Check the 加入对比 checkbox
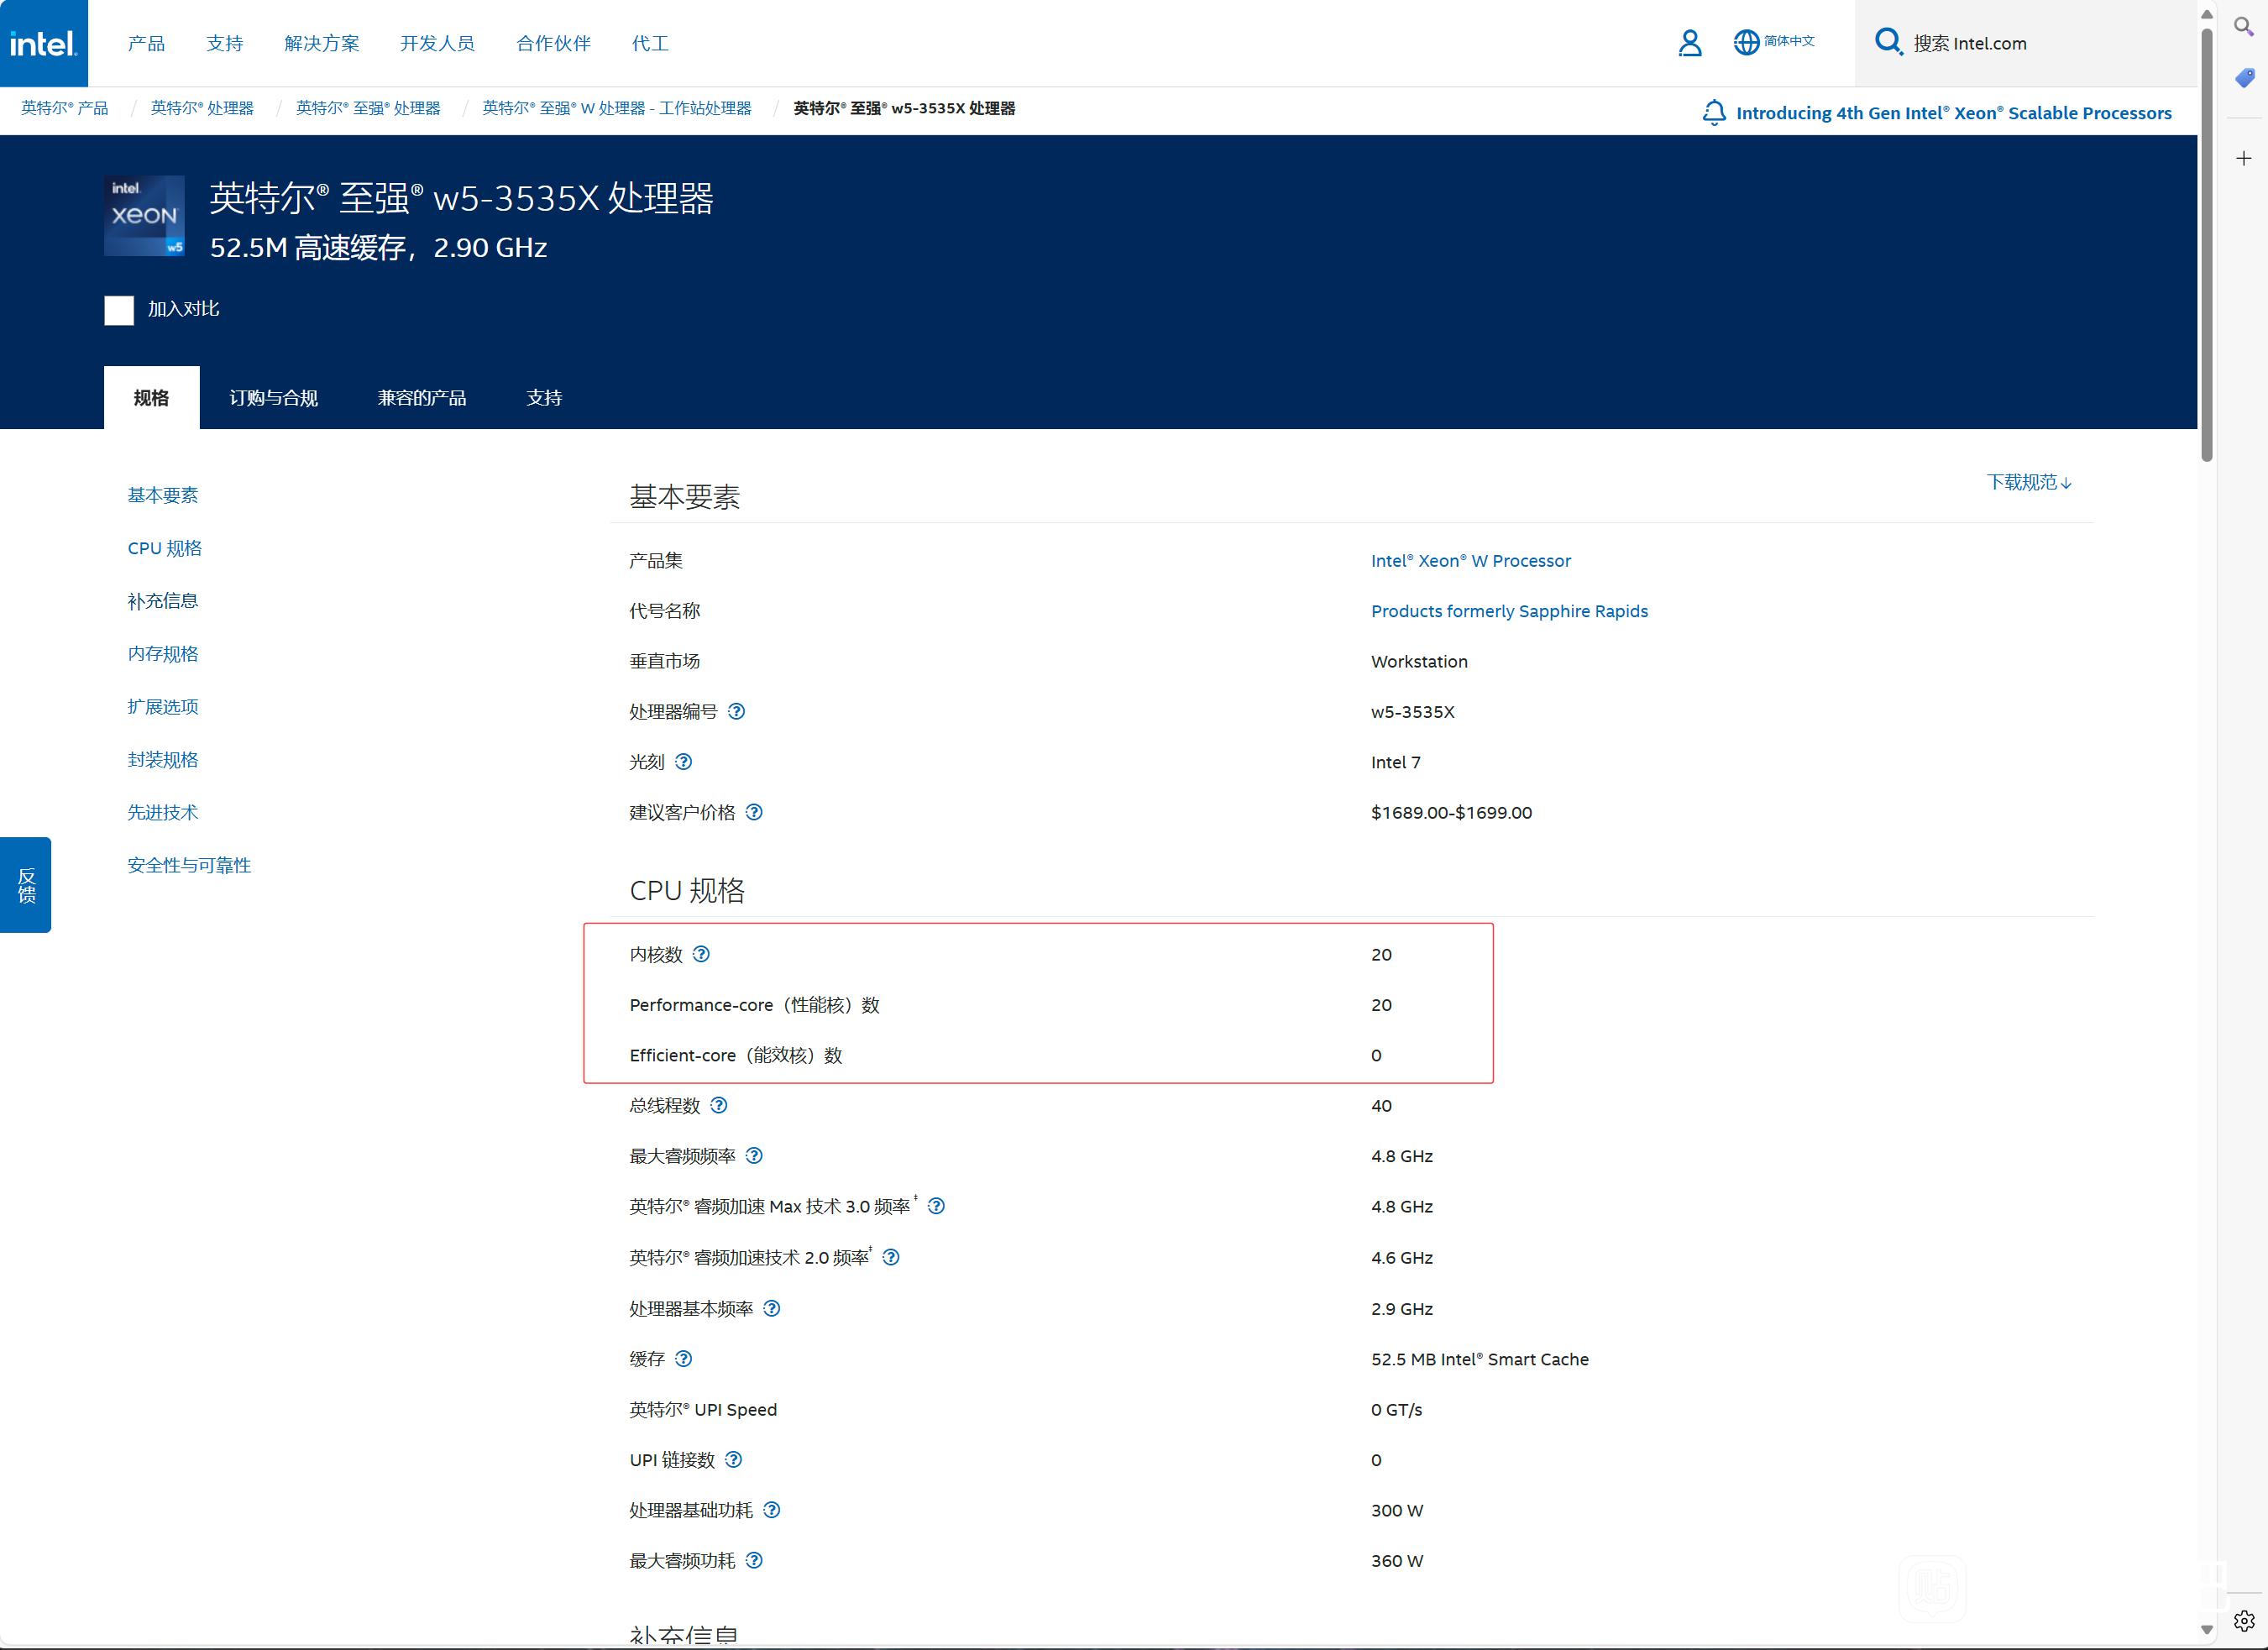2268x1650 pixels. [119, 310]
